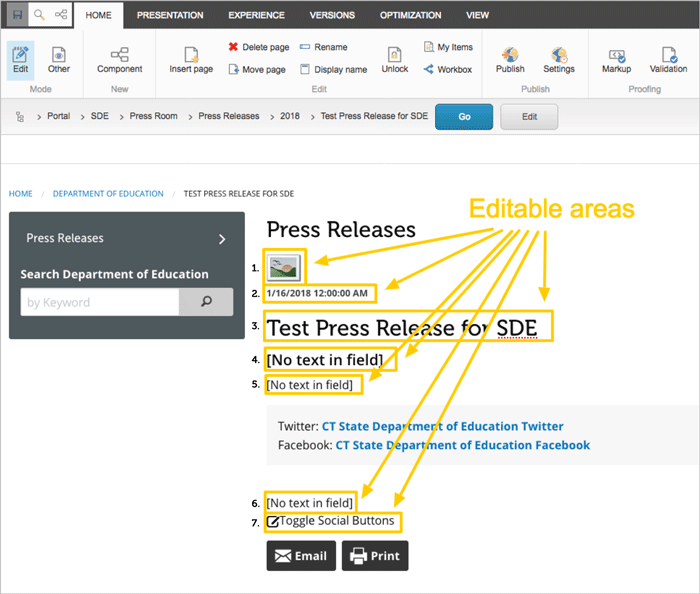This screenshot has width=700, height=594.
Task: Click the by Keyword search field
Action: point(99,302)
